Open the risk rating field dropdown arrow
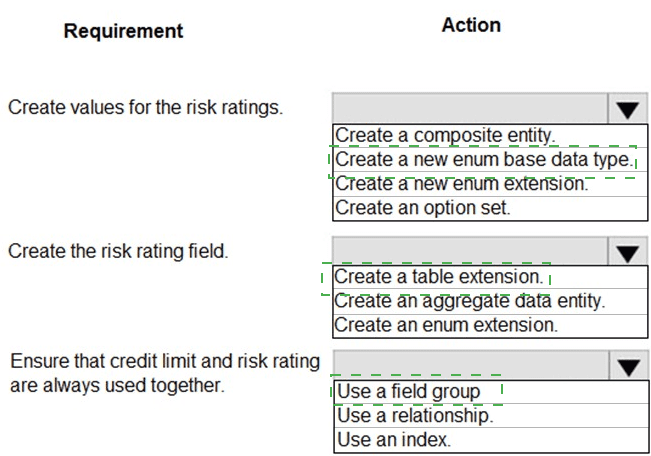The width and height of the screenshot is (651, 456). (627, 252)
